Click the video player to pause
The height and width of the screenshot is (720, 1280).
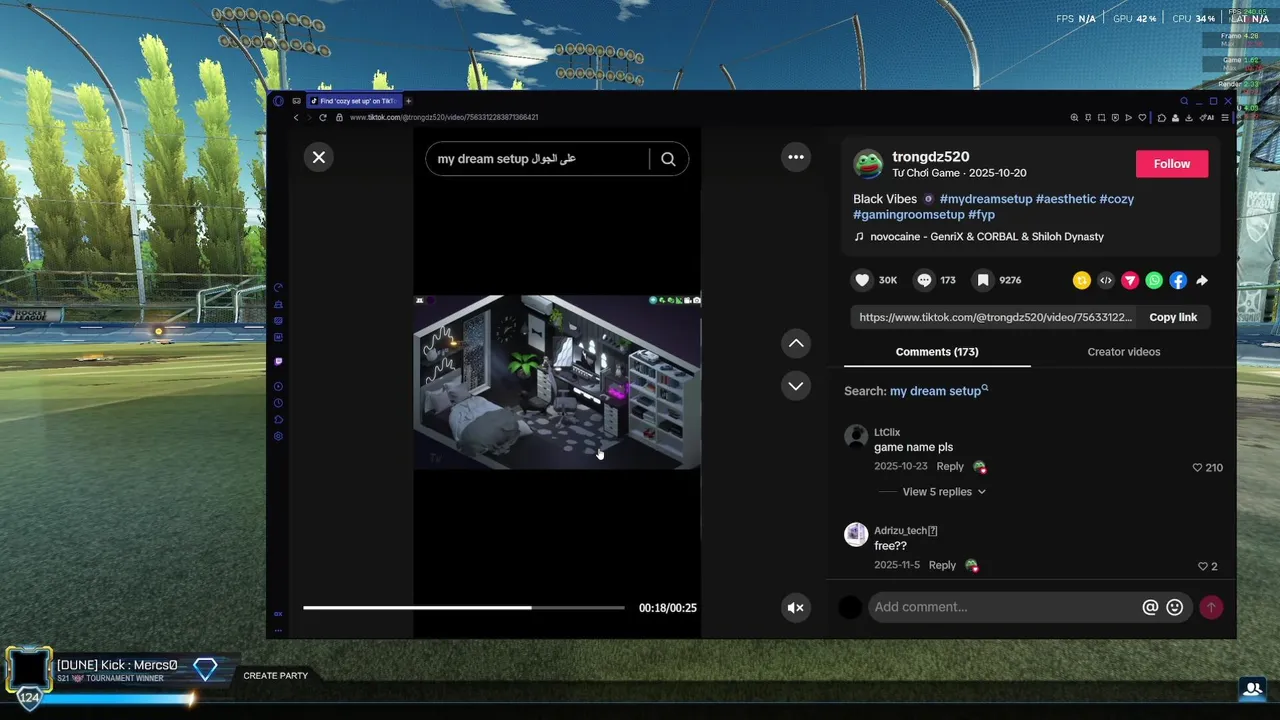(557, 382)
